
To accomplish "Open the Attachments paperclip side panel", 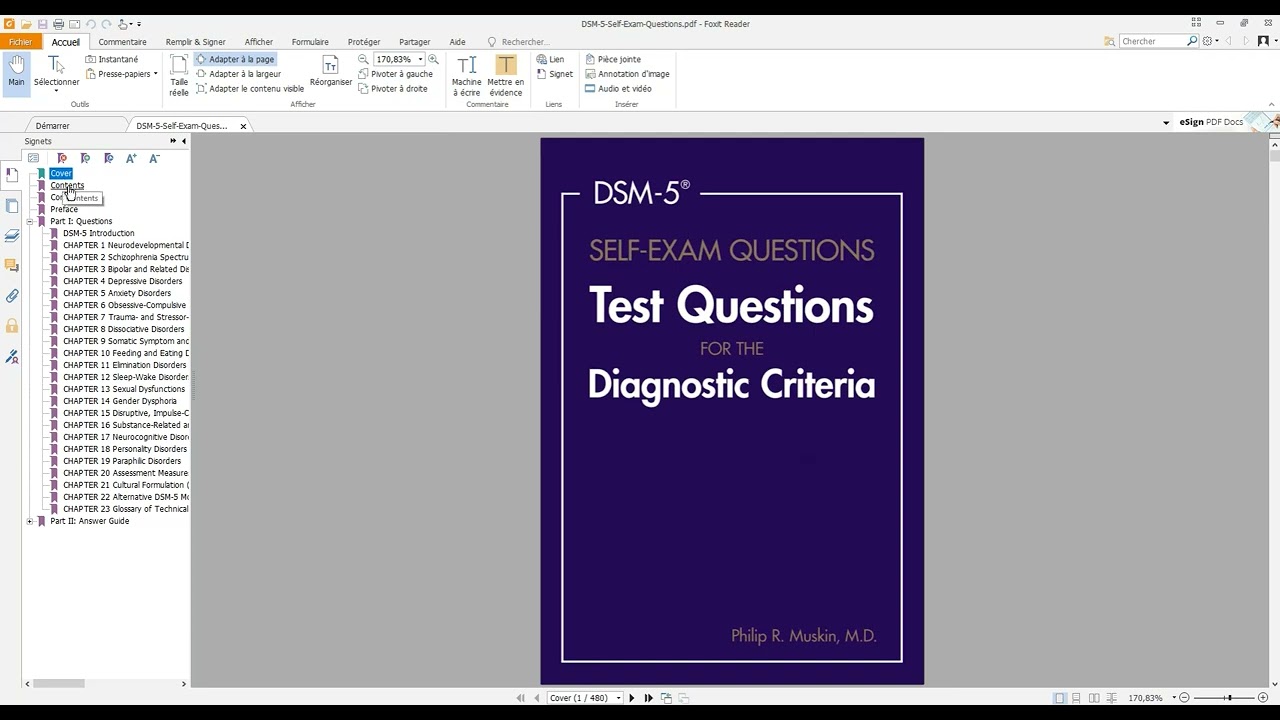I will coord(12,296).
